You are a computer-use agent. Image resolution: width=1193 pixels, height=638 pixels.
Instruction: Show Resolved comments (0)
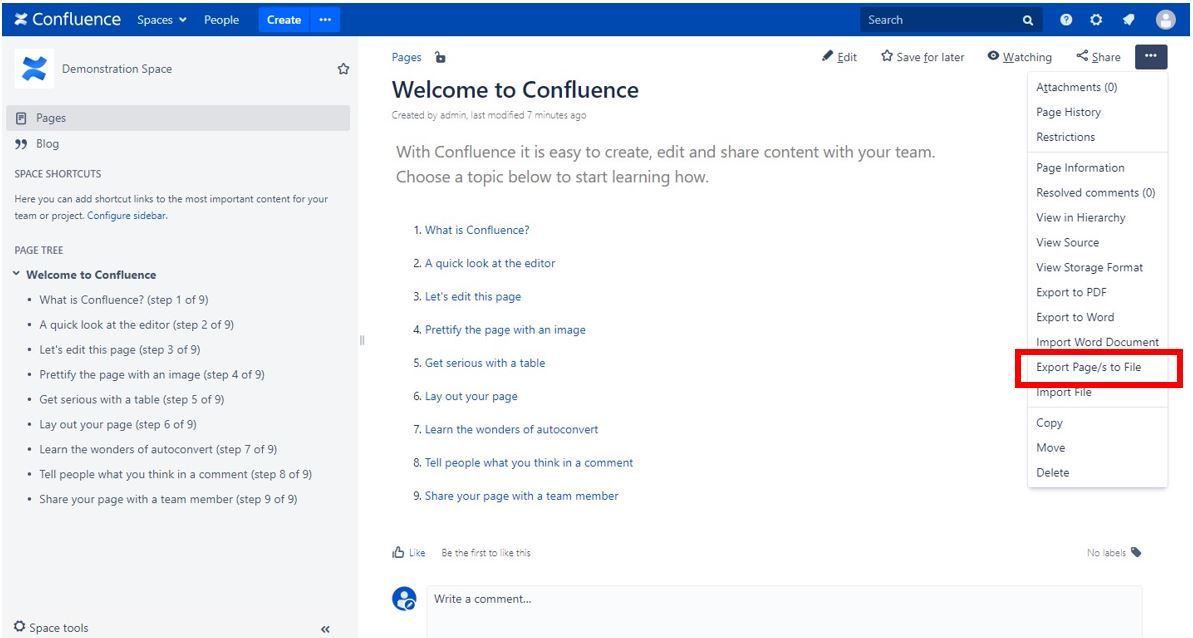[1097, 193]
